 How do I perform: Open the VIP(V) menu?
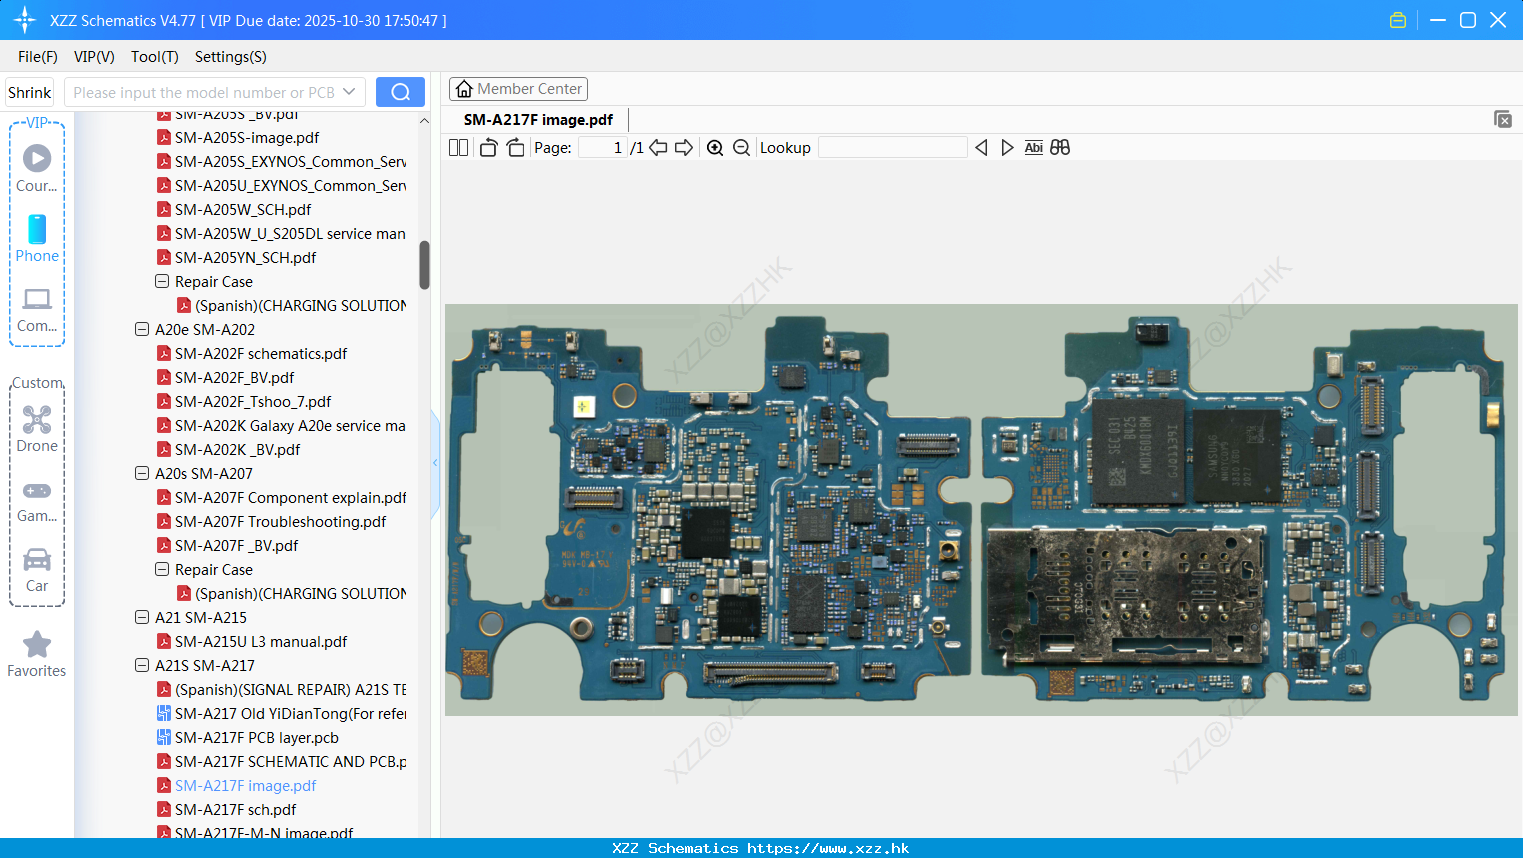point(94,57)
